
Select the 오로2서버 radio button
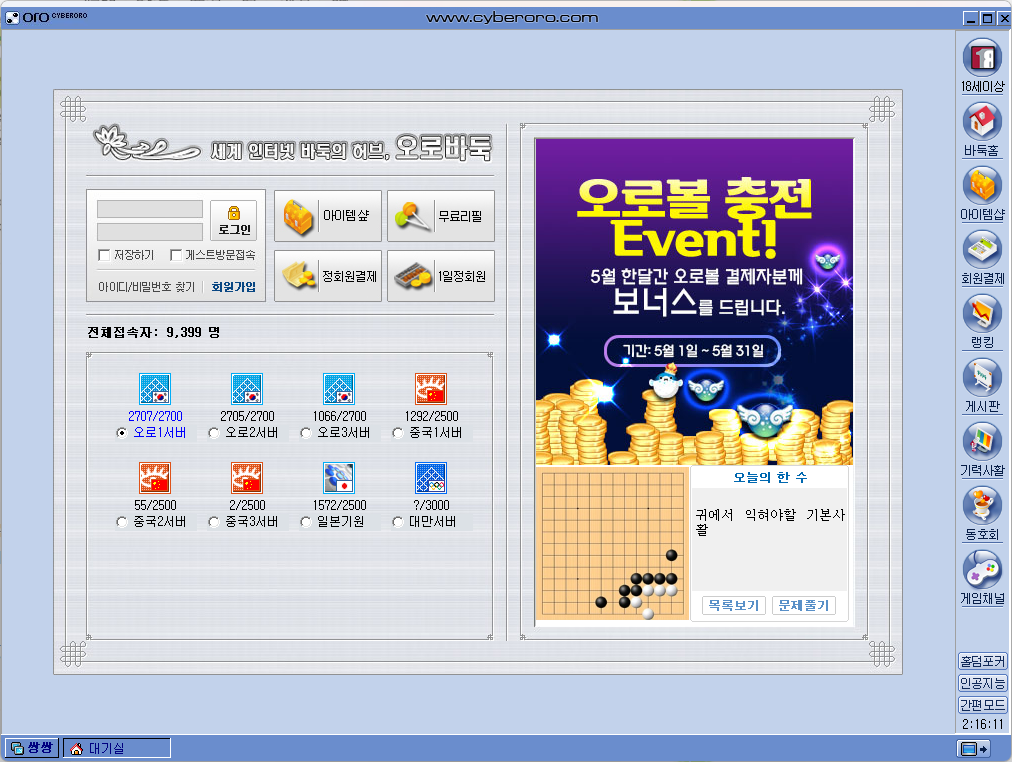pos(214,433)
